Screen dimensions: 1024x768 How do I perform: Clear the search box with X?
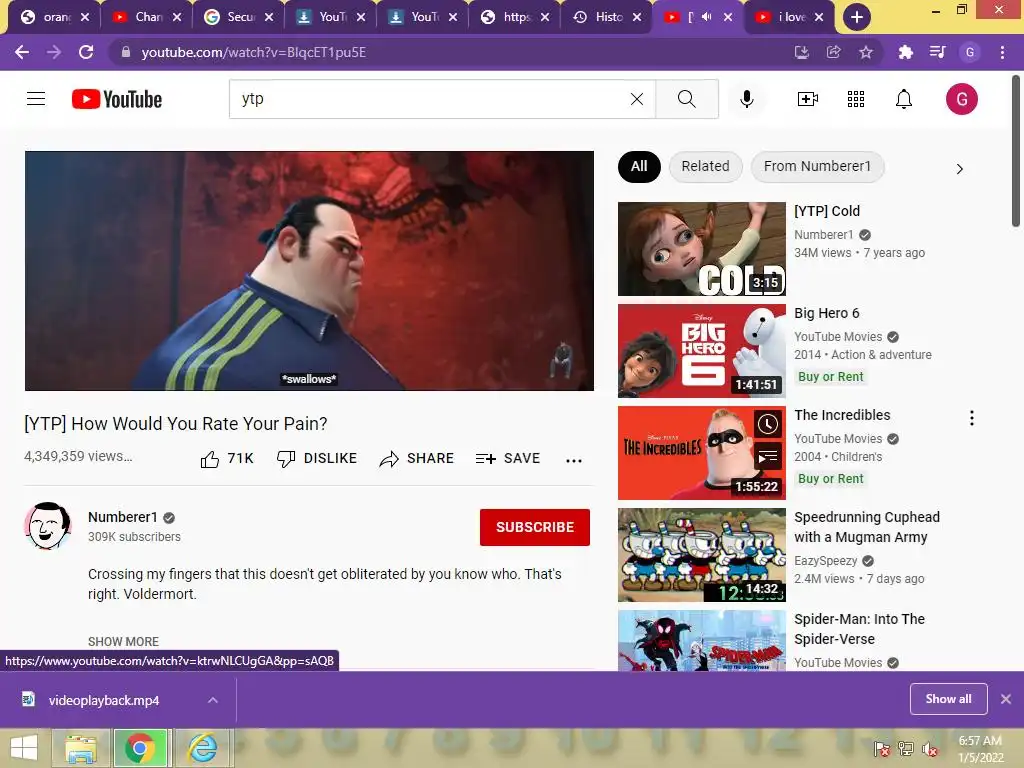coord(637,99)
